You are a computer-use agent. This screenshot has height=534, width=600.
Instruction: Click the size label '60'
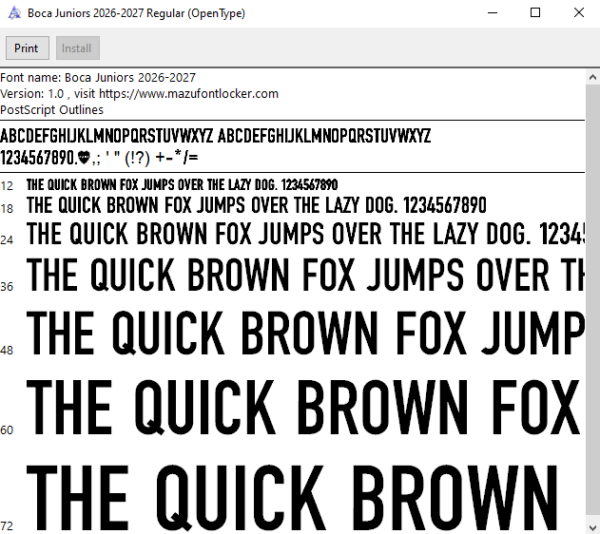point(7,430)
